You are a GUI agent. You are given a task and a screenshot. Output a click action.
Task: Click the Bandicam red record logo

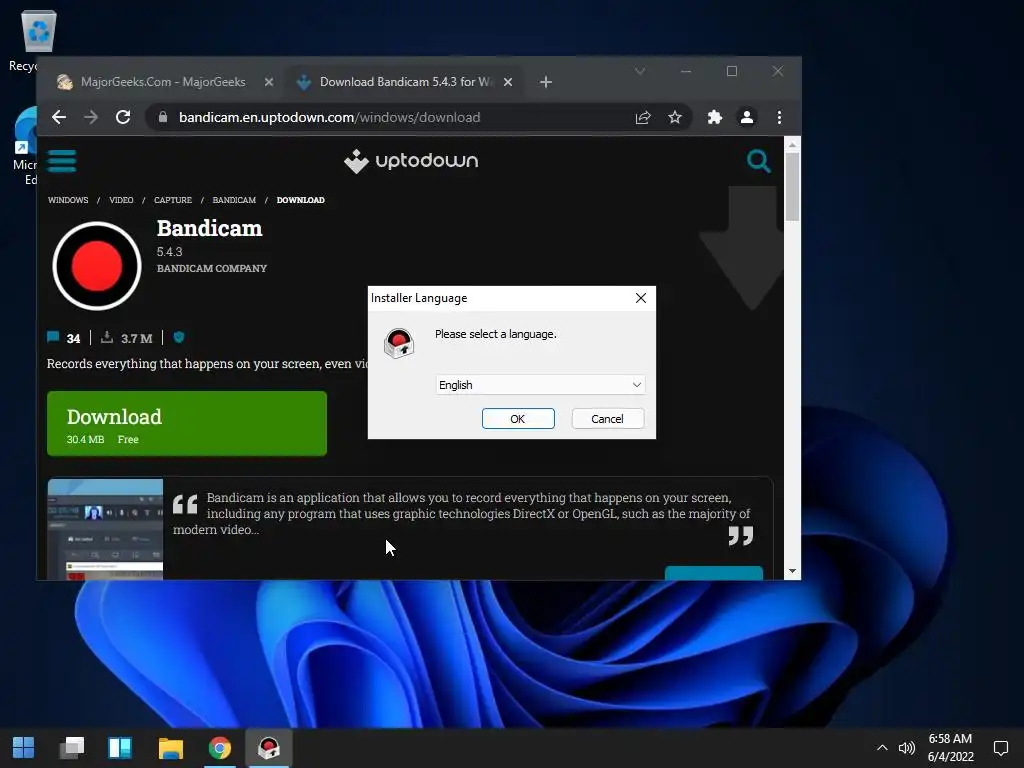point(97,266)
